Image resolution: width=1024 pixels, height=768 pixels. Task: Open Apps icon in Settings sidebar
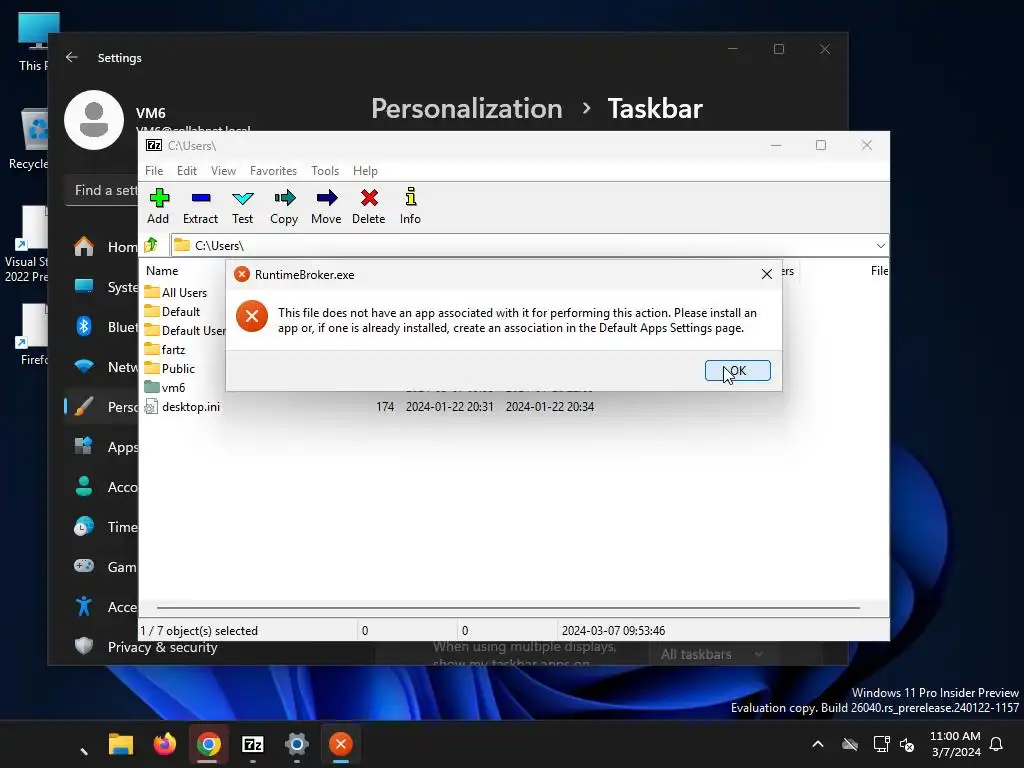84,446
